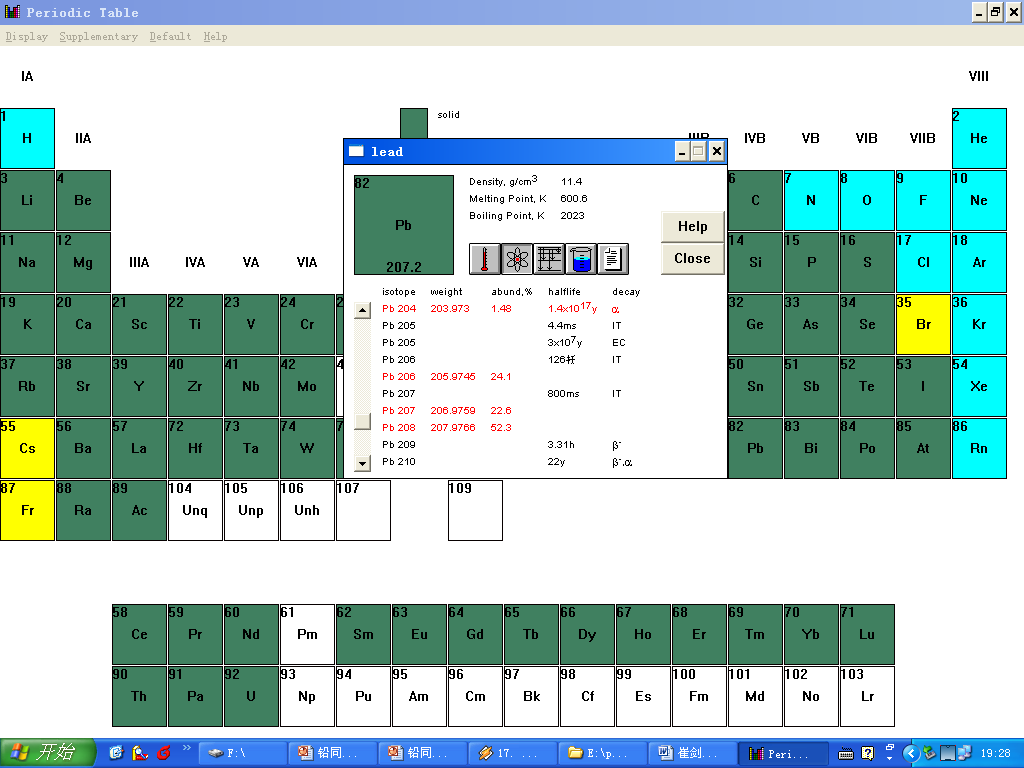This screenshot has height=768, width=1024.
Task: Select Cerium element cell
Action: [x=139, y=635]
